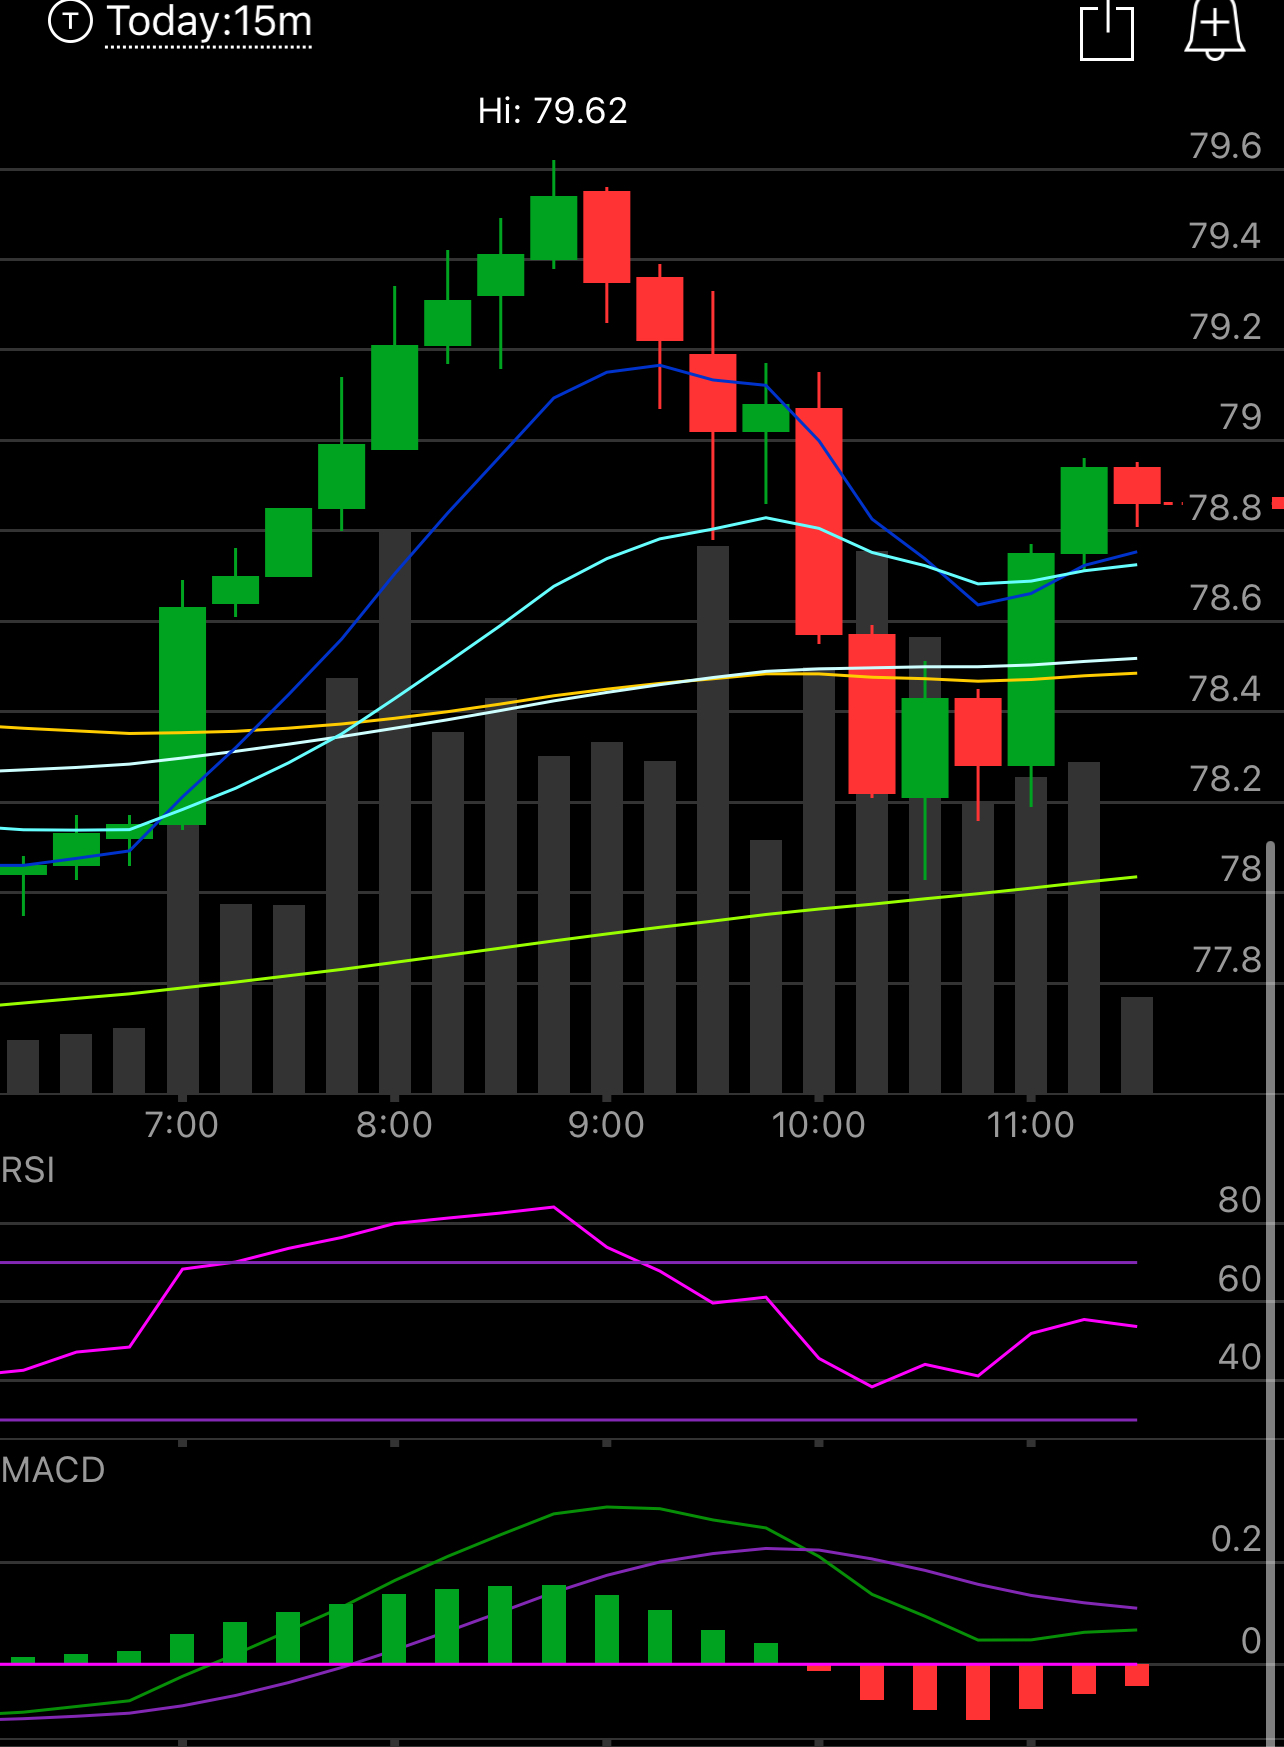Tap the large red candle at 10:00
The width and height of the screenshot is (1284, 1747).
[x=818, y=521]
